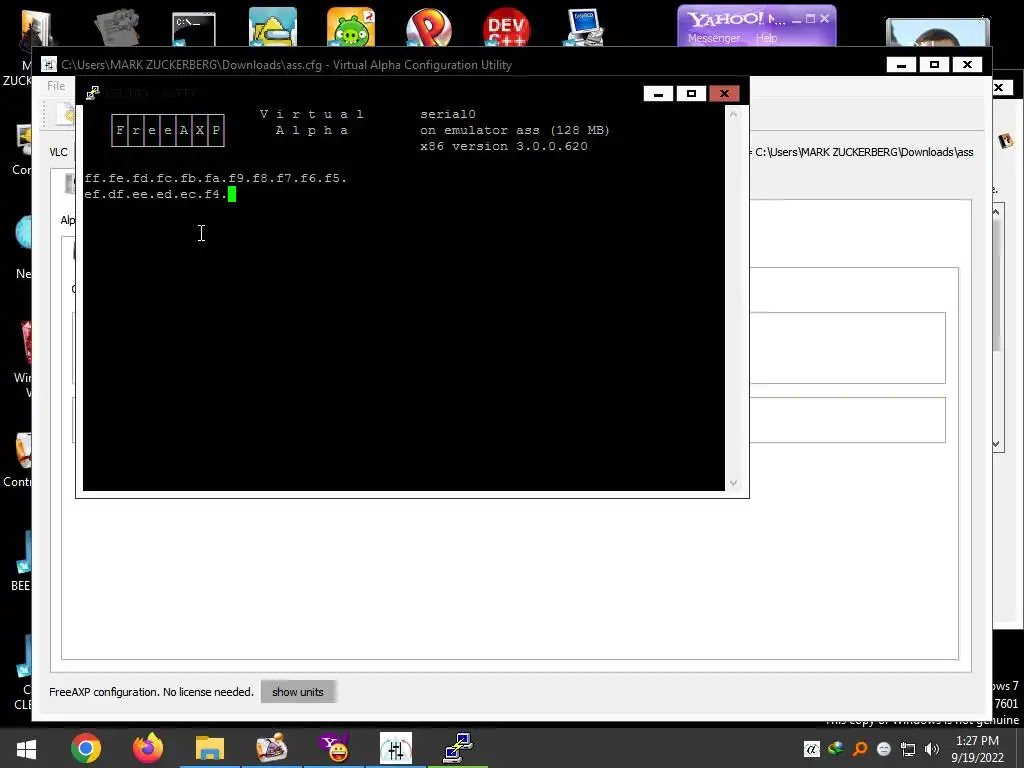1024x768 pixels.
Task: Switch to the PuTTY terminal taskbar icon
Action: pyautogui.click(x=458, y=748)
